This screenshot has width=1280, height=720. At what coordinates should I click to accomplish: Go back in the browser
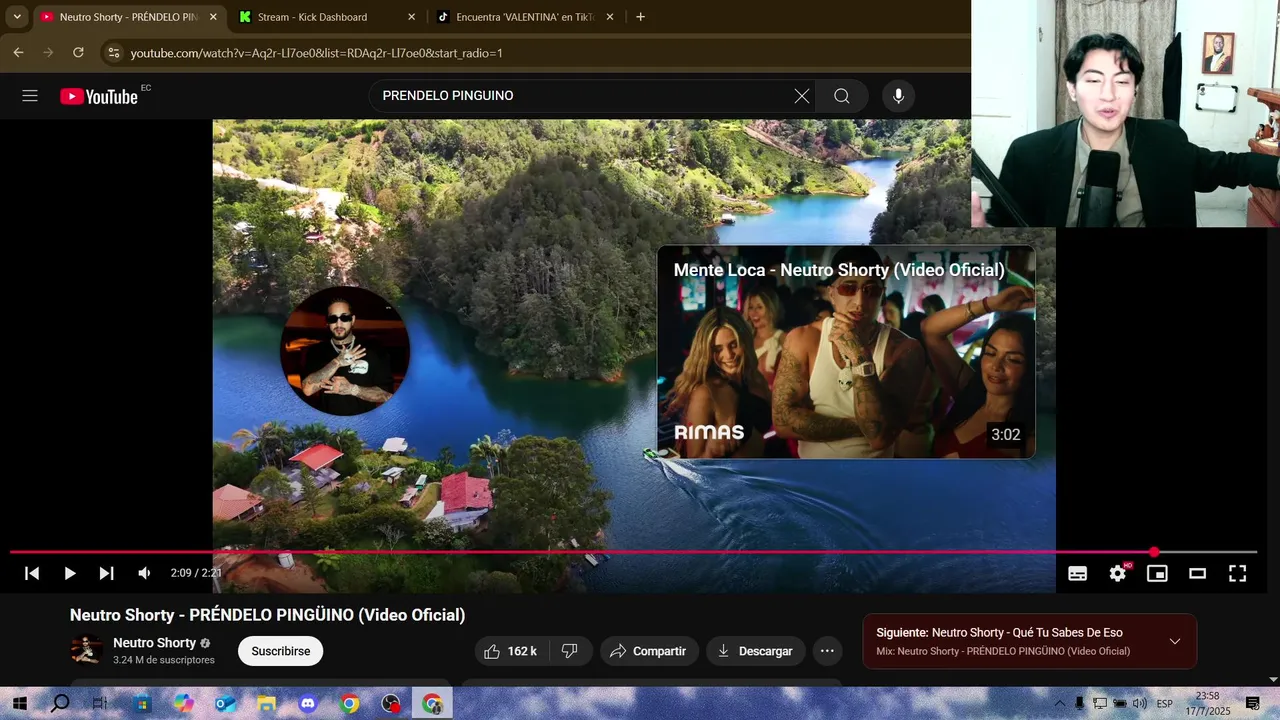tap(18, 53)
